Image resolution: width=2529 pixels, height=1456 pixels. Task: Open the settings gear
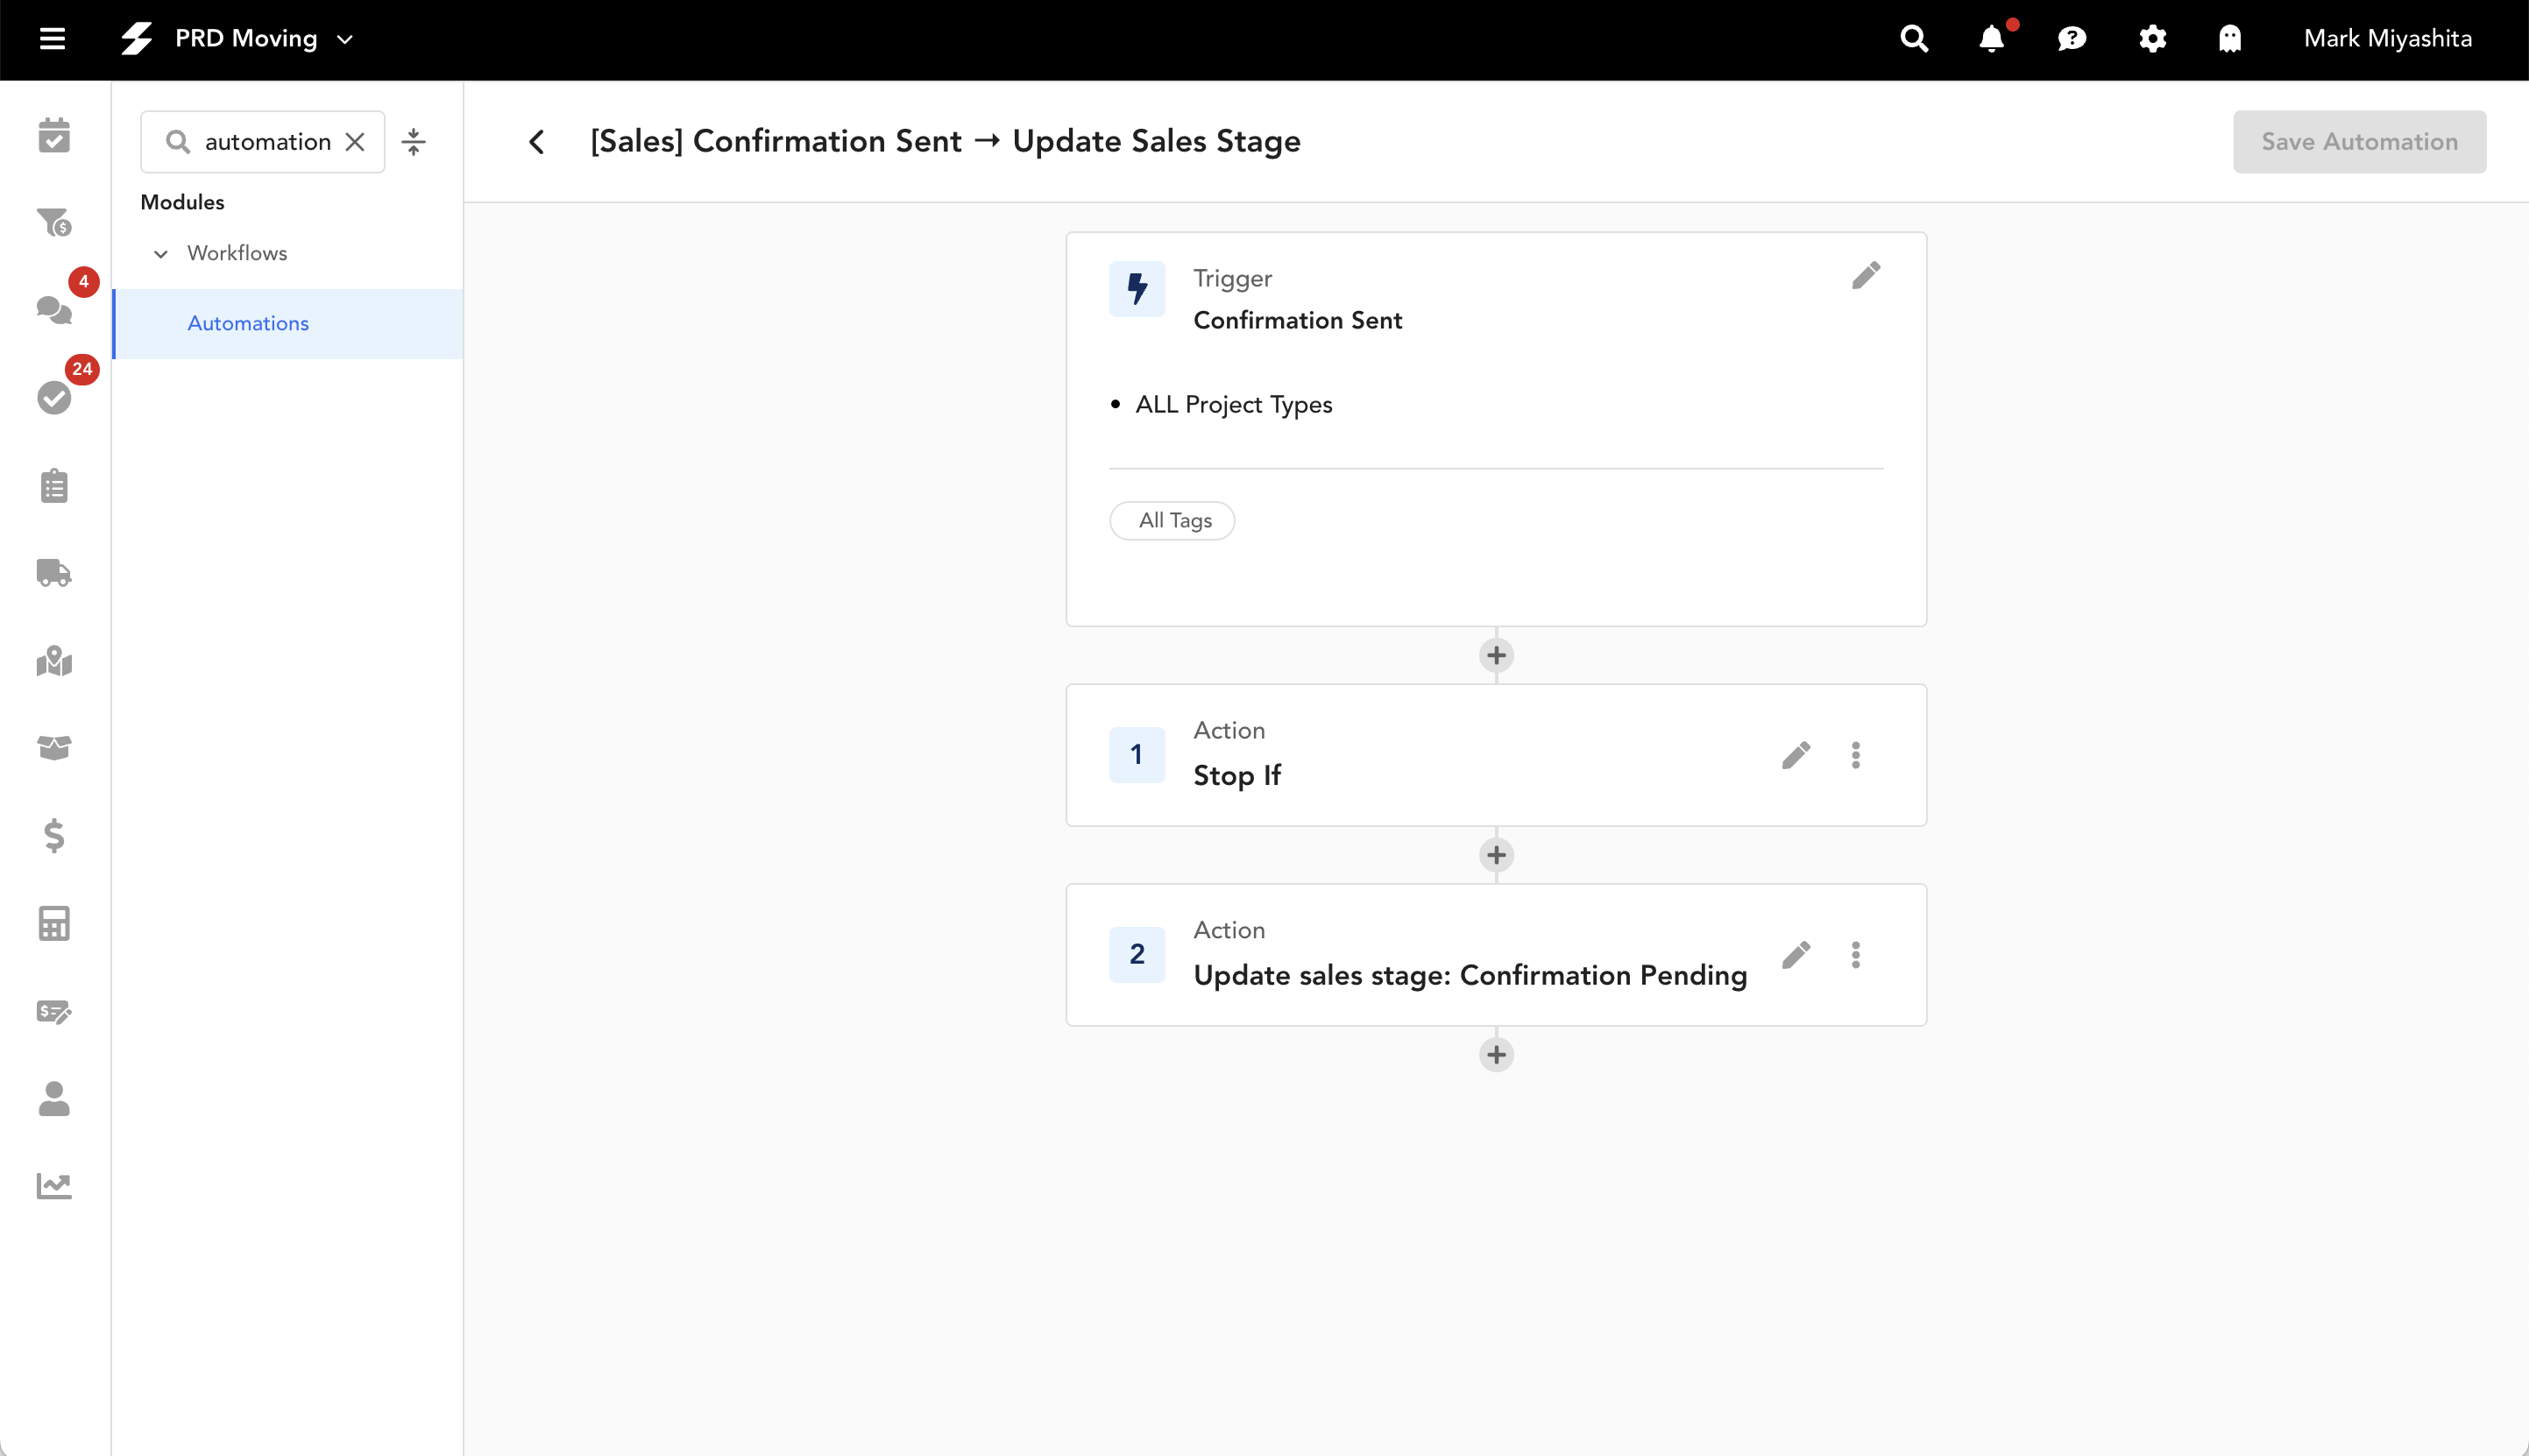click(2152, 39)
